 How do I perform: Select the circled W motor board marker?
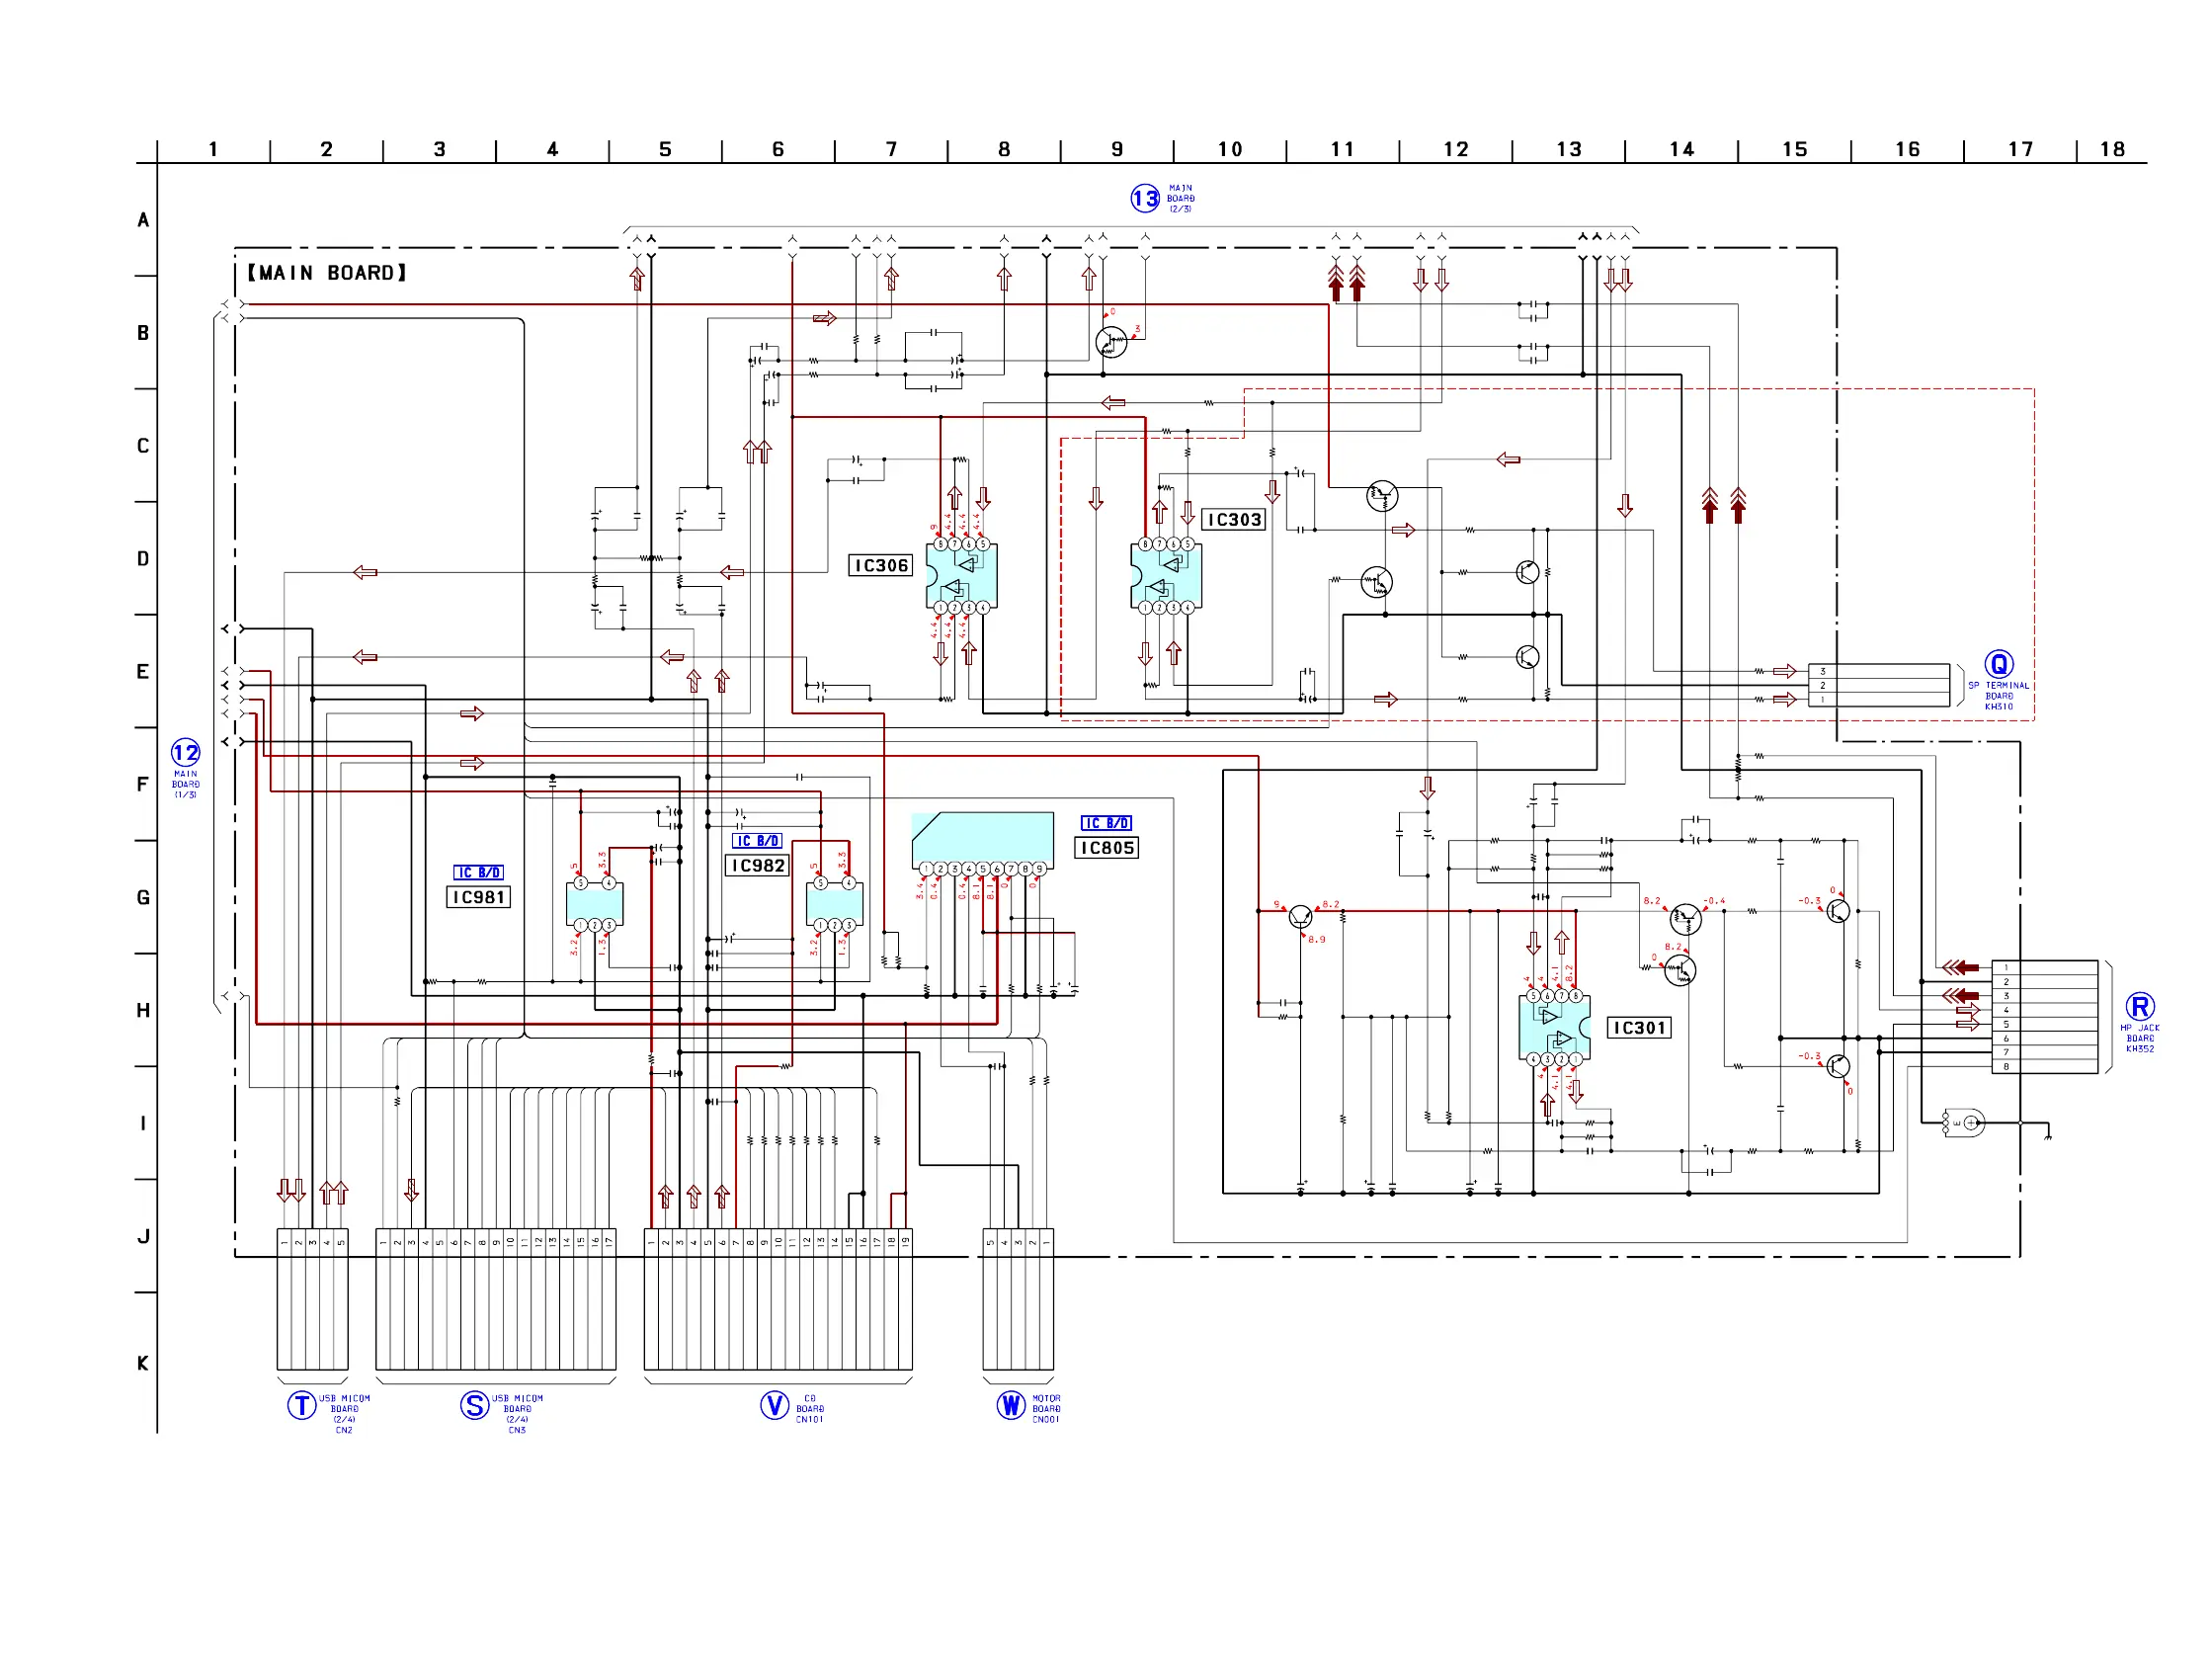pyautogui.click(x=1011, y=1406)
